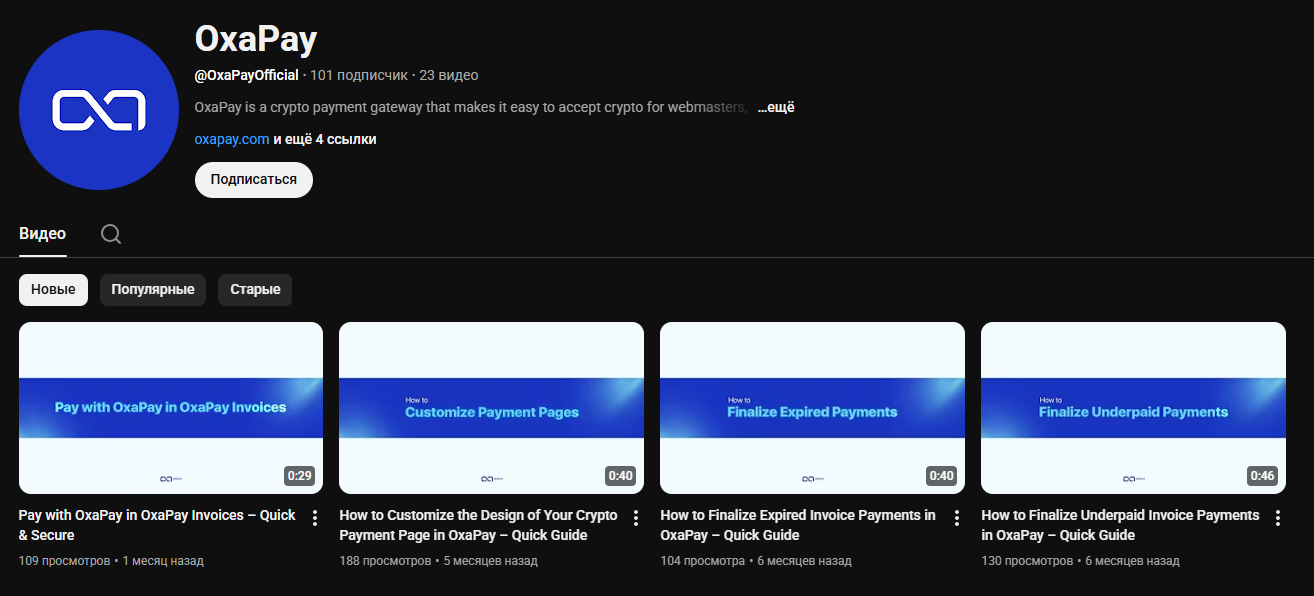The image size is (1314, 596).
Task: Open the Finalize Underpaid Payments video thumbnail
Action: coord(1133,408)
